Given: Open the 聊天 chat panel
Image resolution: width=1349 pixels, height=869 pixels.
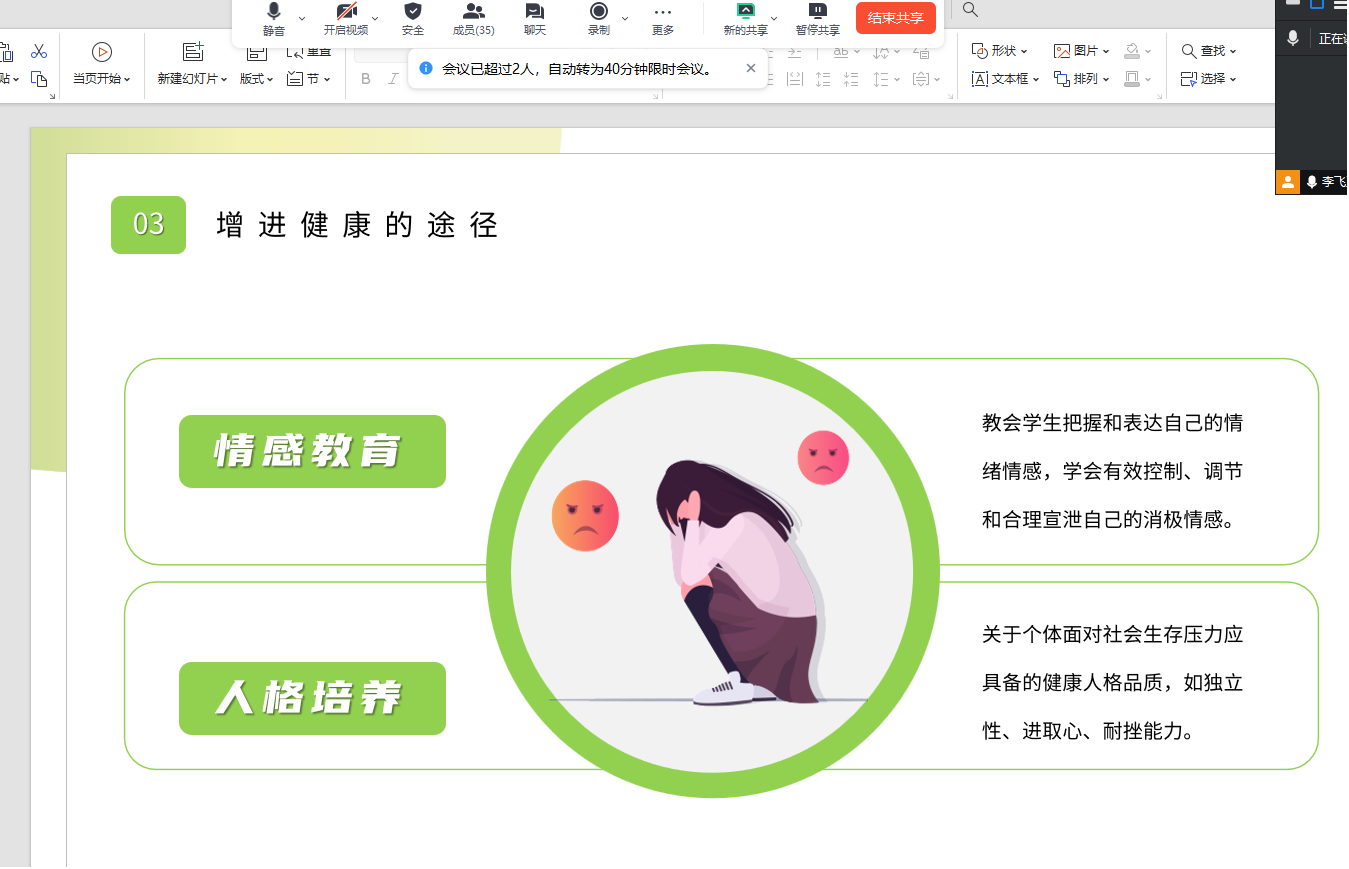Looking at the screenshot, I should [535, 19].
